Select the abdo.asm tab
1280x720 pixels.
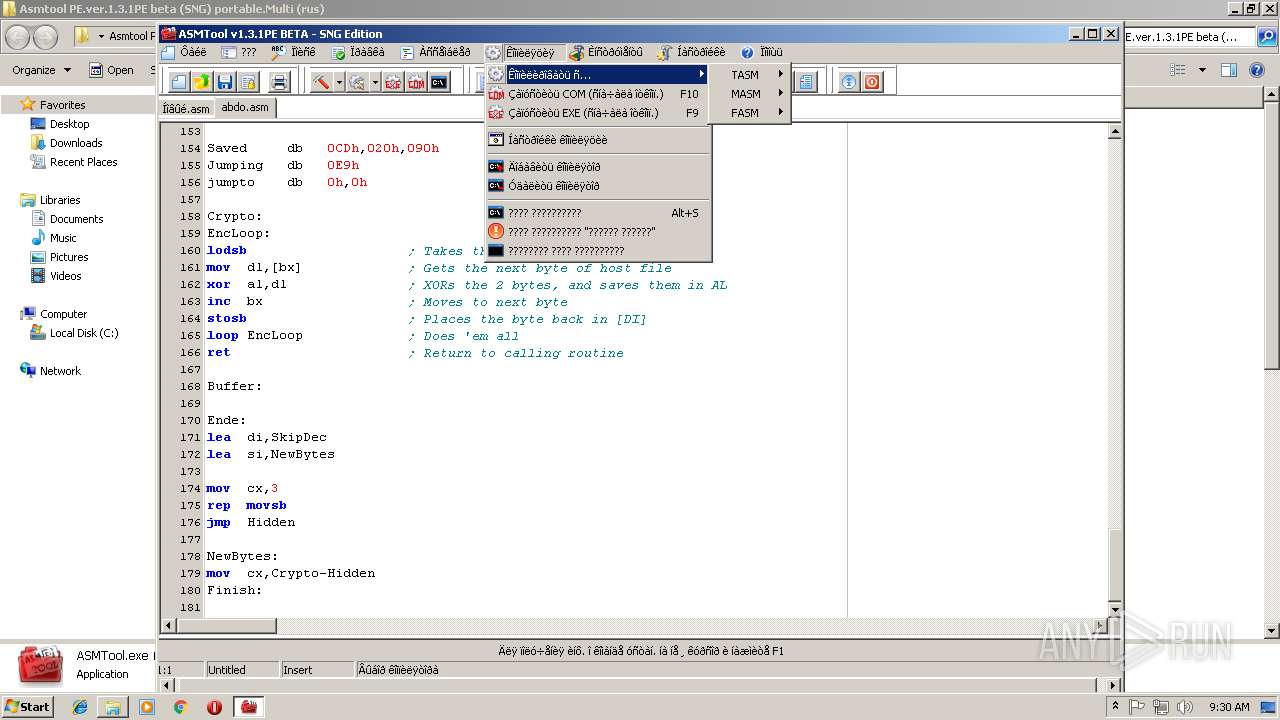[245, 108]
